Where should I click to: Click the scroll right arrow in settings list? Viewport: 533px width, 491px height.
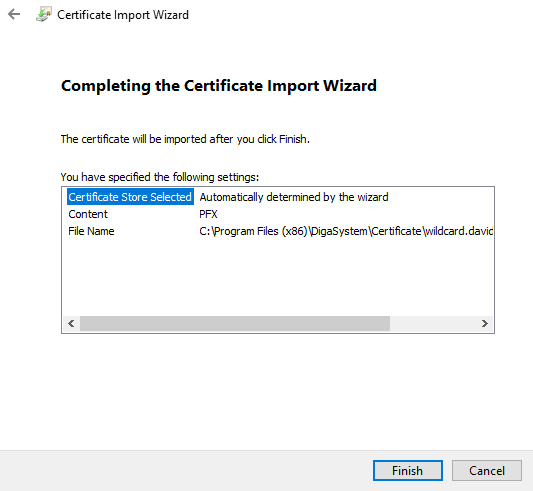[x=485, y=323]
